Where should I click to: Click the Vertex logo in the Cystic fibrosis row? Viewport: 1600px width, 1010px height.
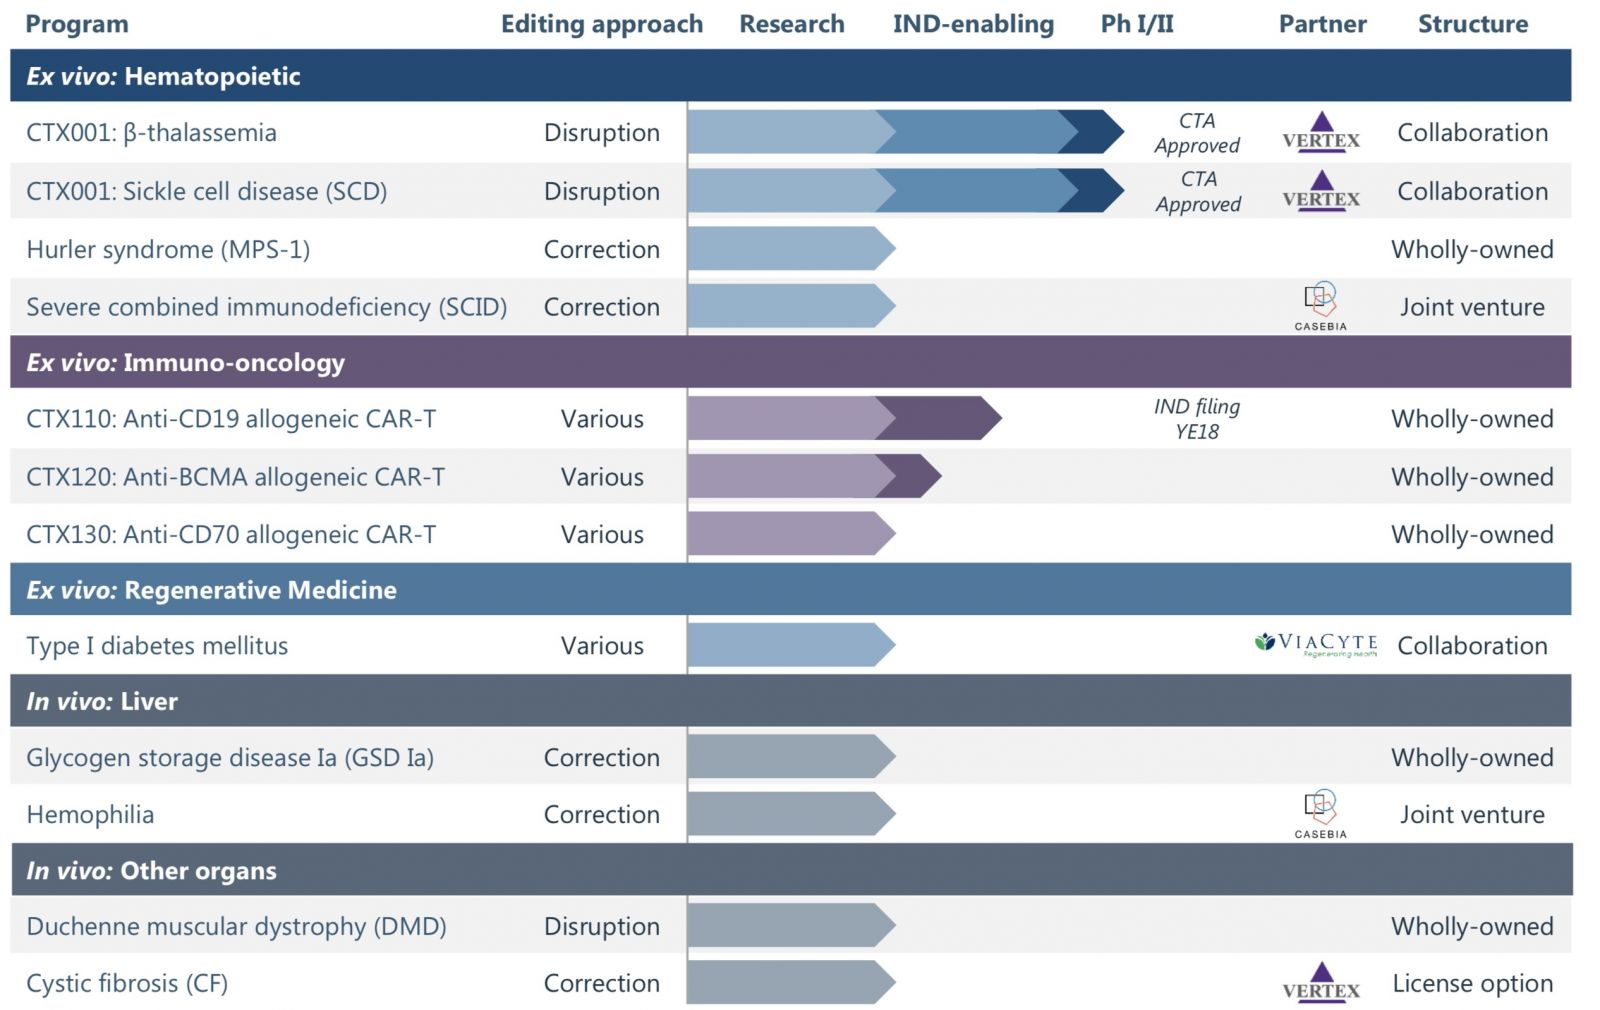pyautogui.click(x=1320, y=982)
